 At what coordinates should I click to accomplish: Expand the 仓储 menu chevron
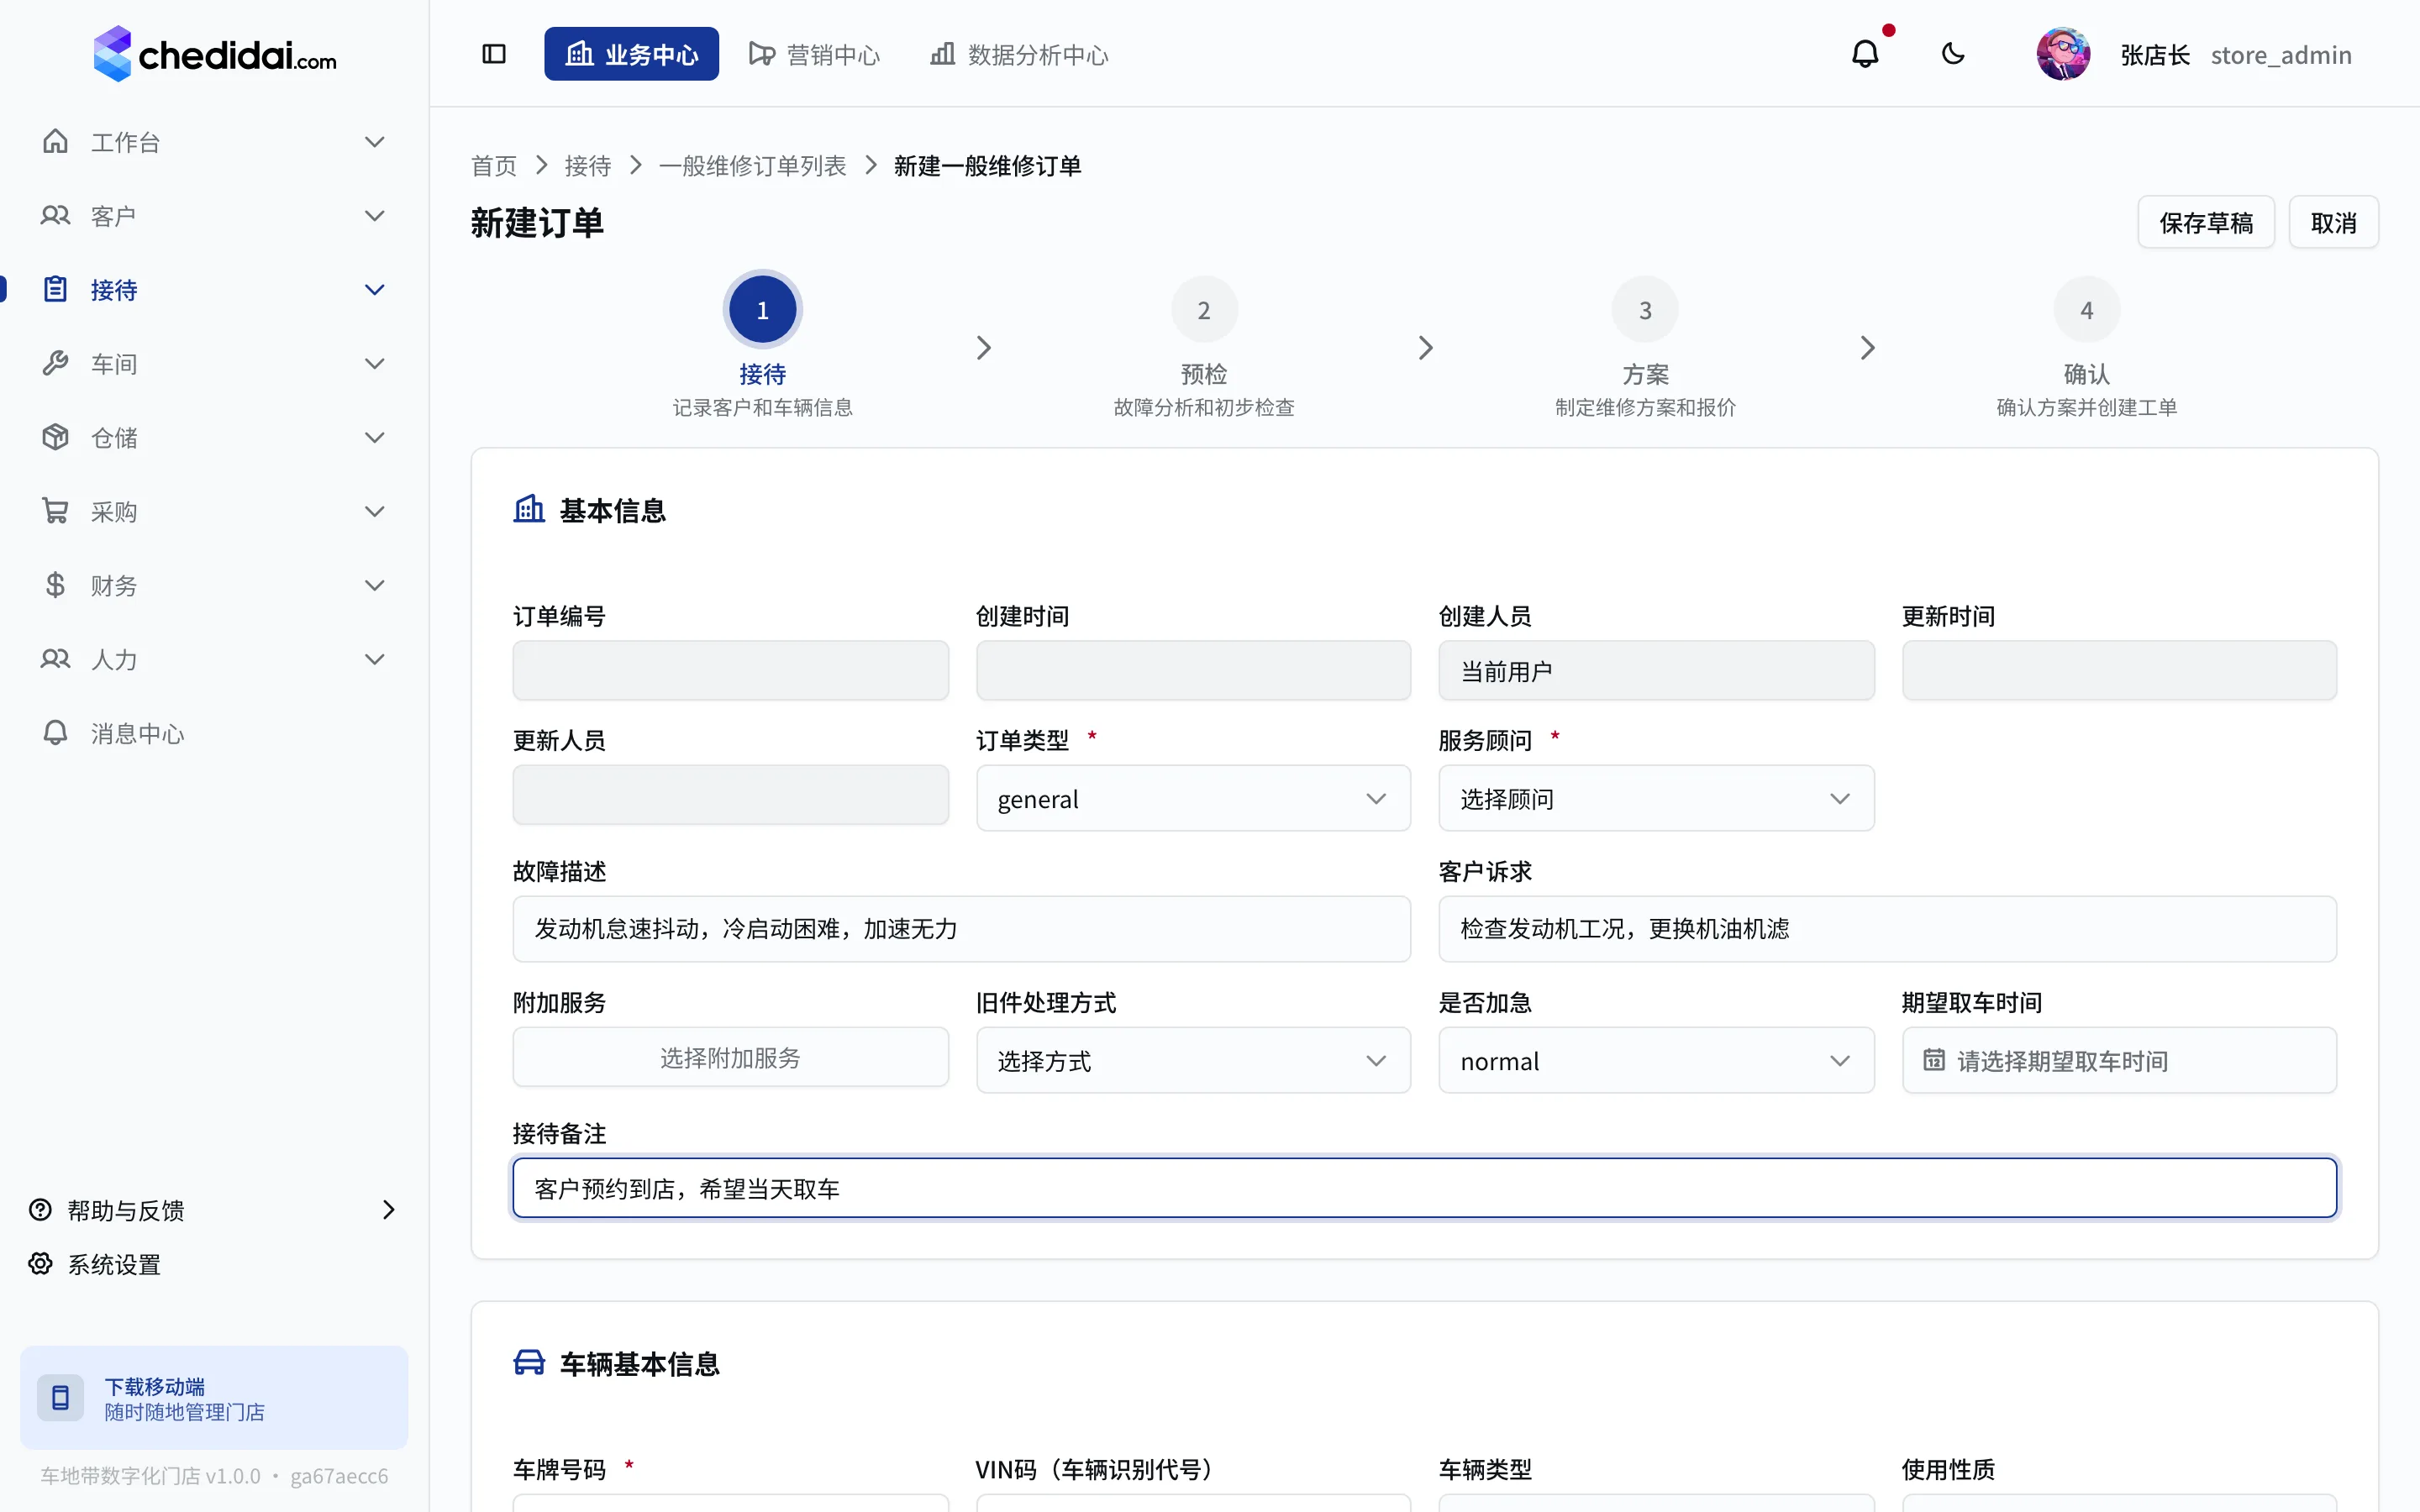375,437
